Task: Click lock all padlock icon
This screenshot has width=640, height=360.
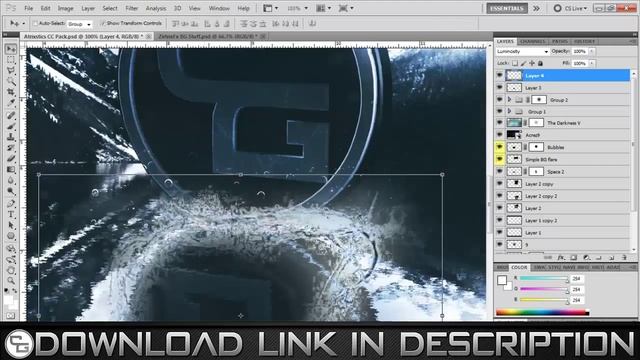Action: coord(540,63)
